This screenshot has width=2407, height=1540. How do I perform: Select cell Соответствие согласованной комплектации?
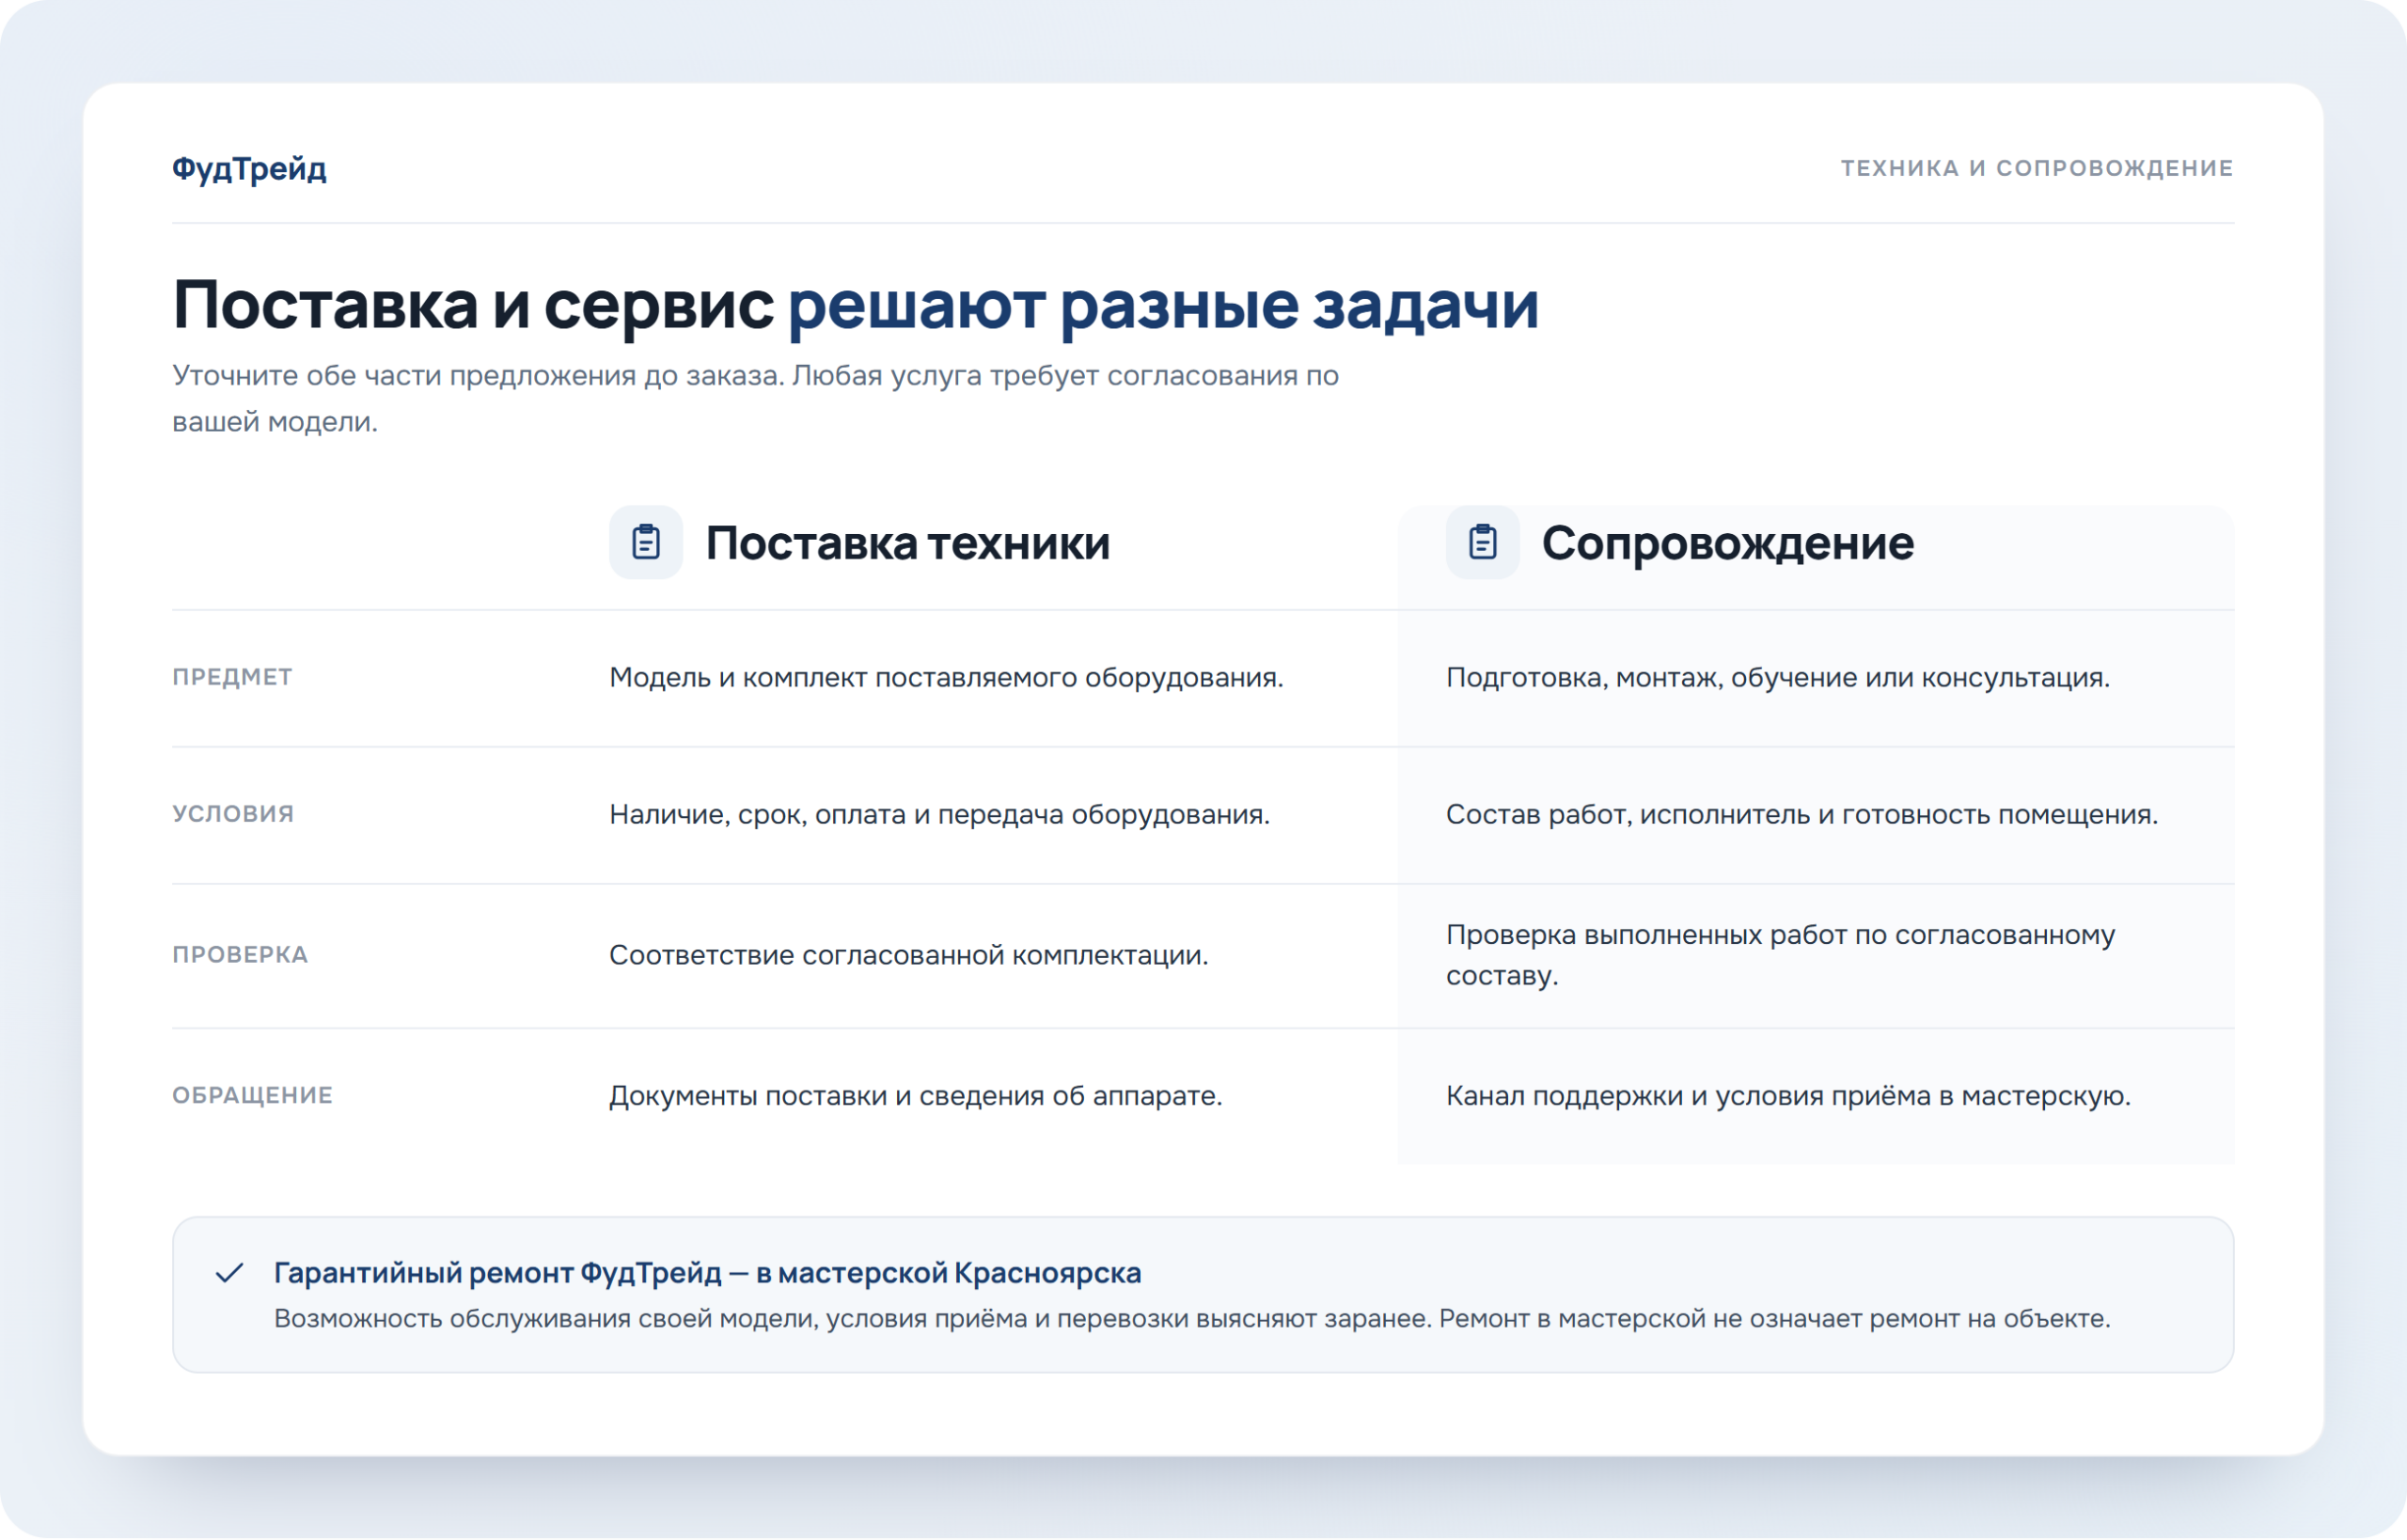click(x=909, y=956)
